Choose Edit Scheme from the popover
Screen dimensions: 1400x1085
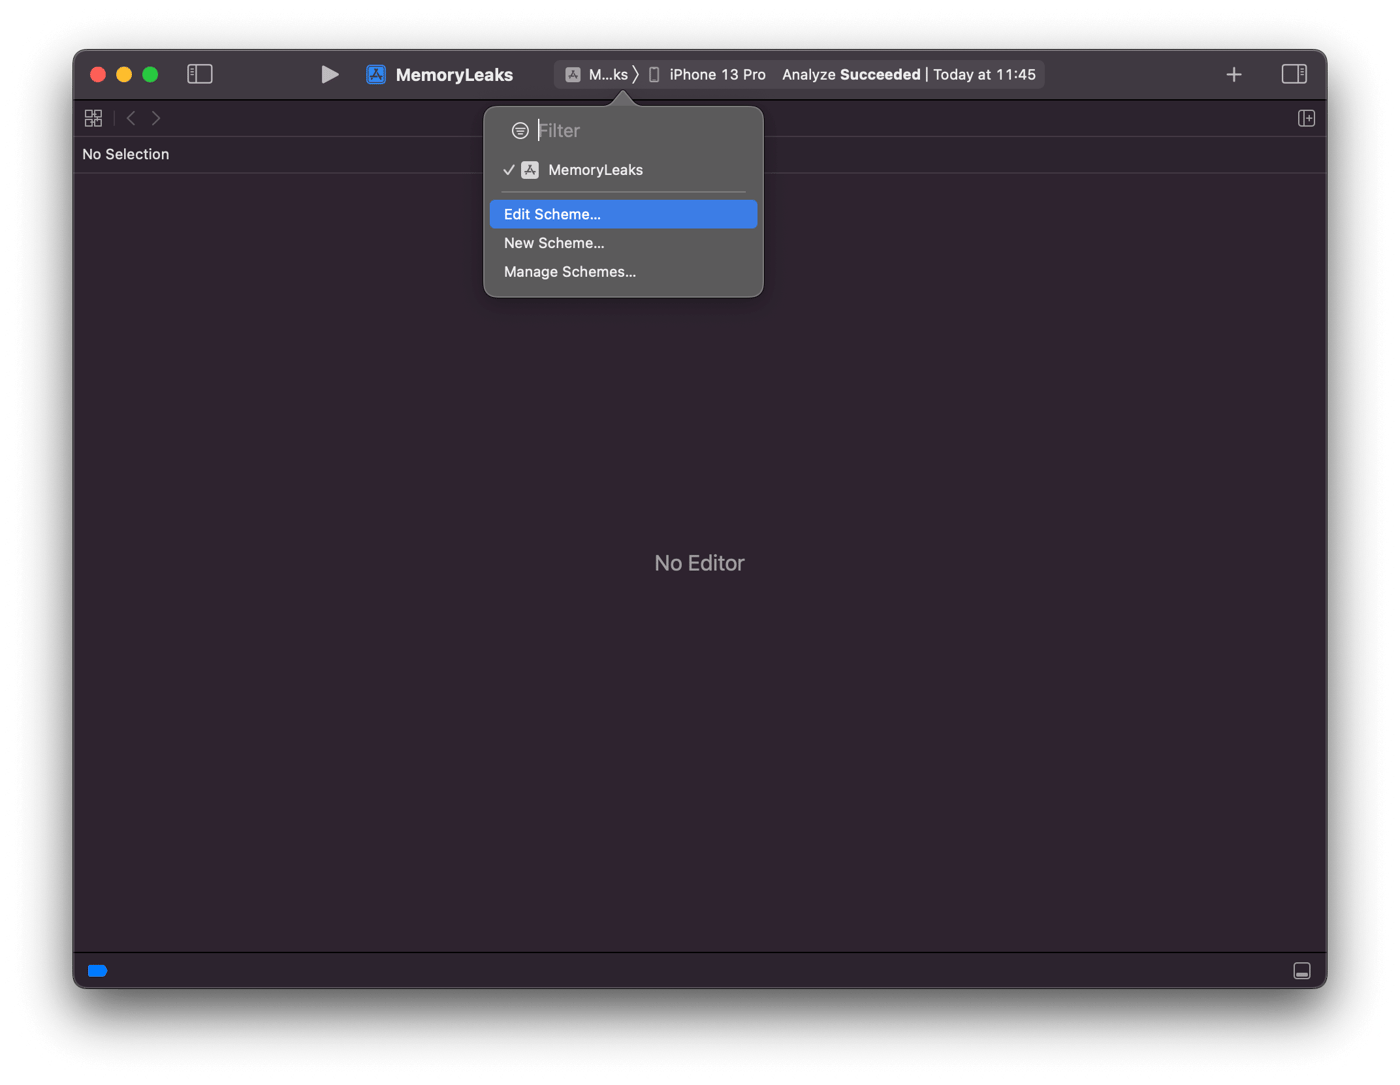point(552,214)
